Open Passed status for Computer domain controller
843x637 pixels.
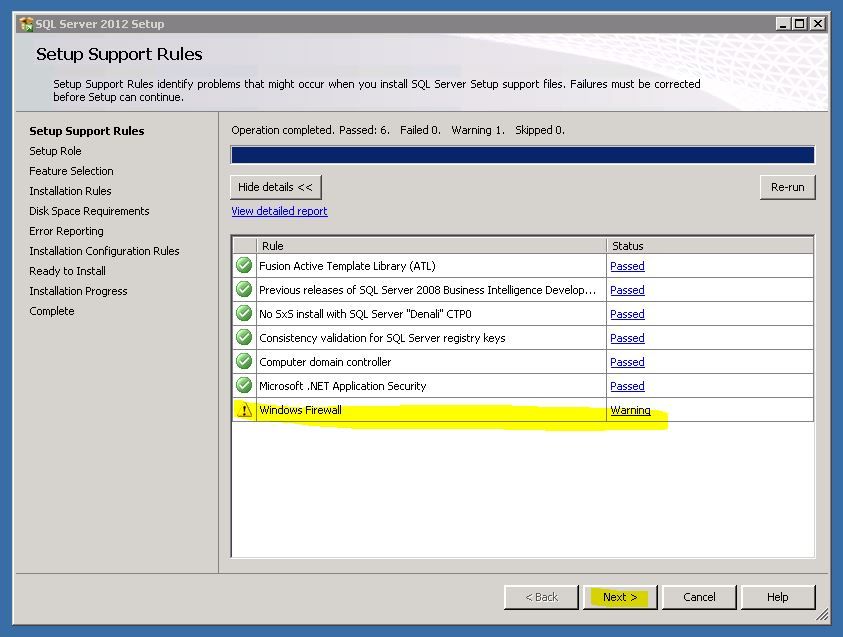(x=627, y=362)
